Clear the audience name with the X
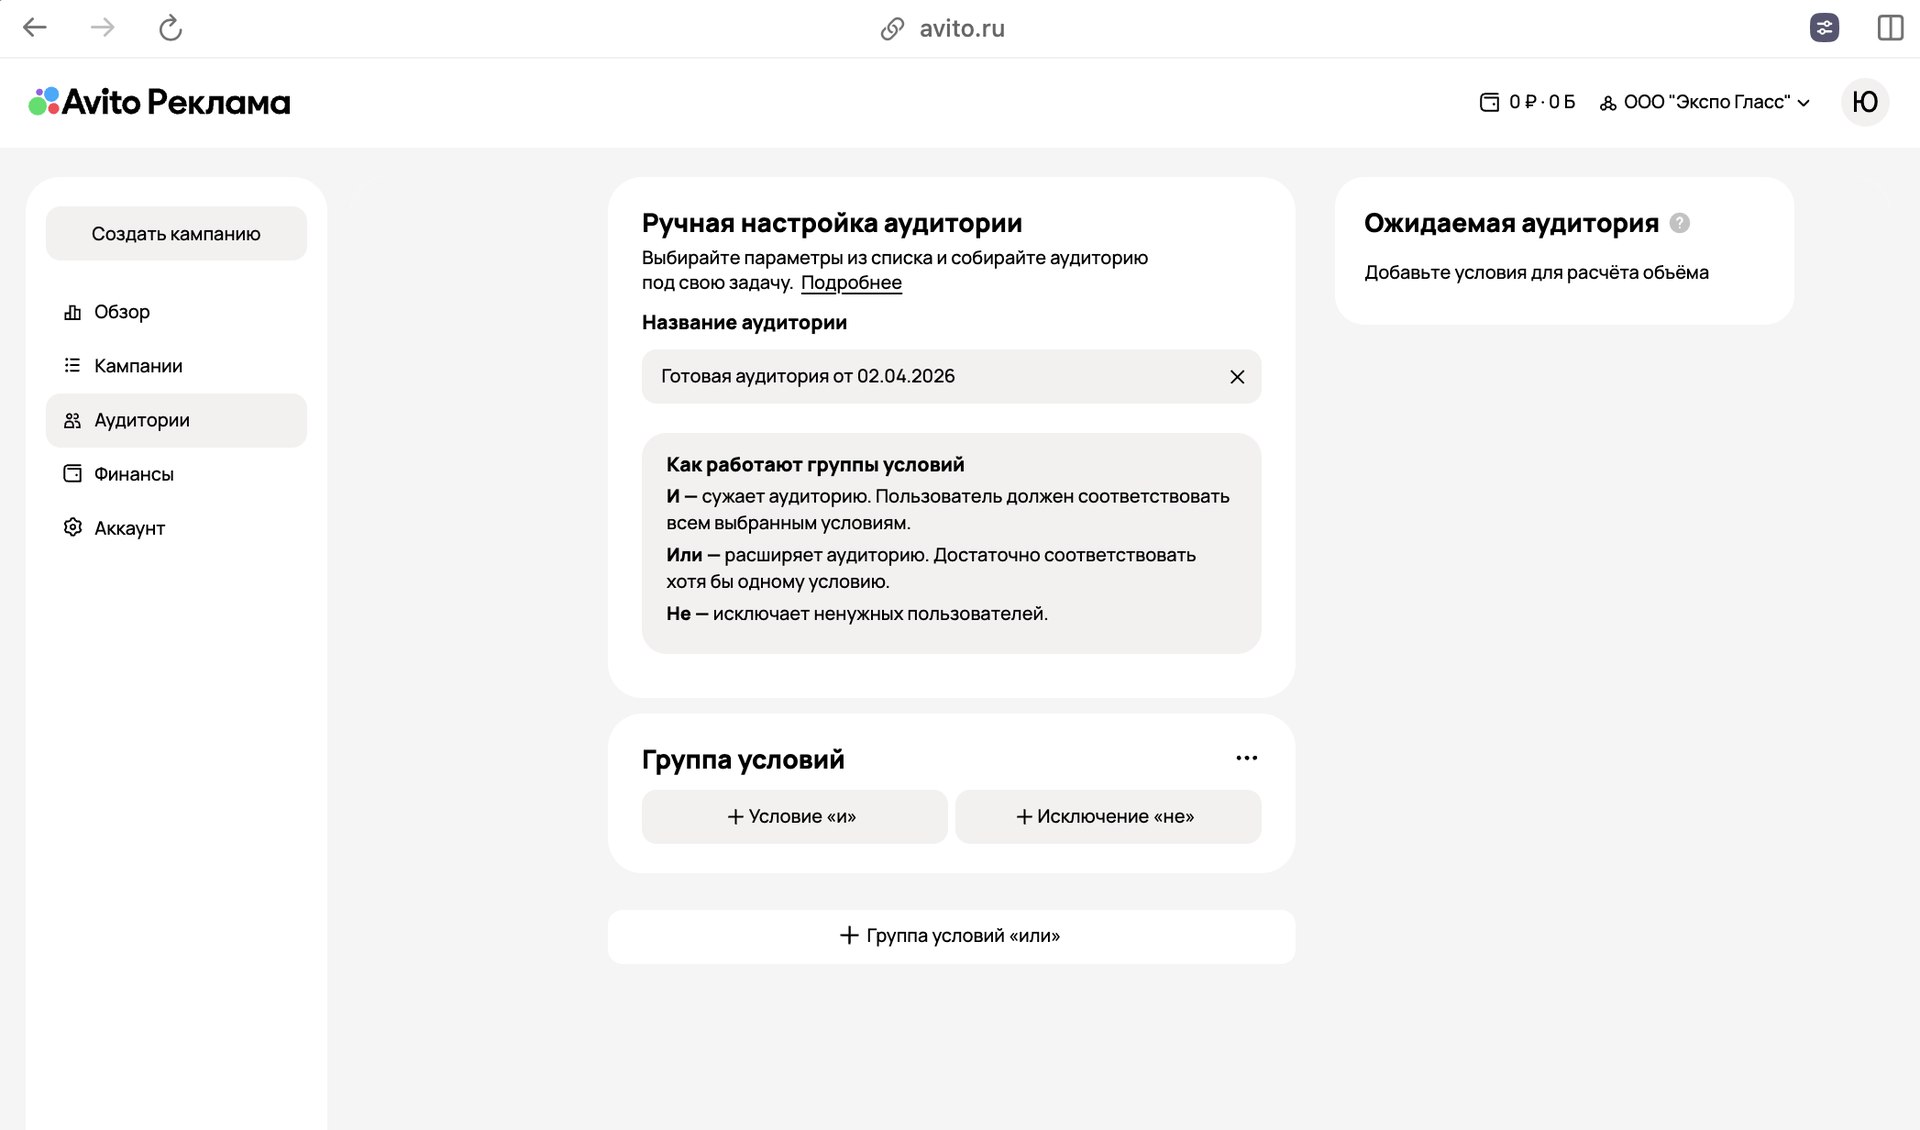Viewport: 1920px width, 1130px height. click(1237, 377)
